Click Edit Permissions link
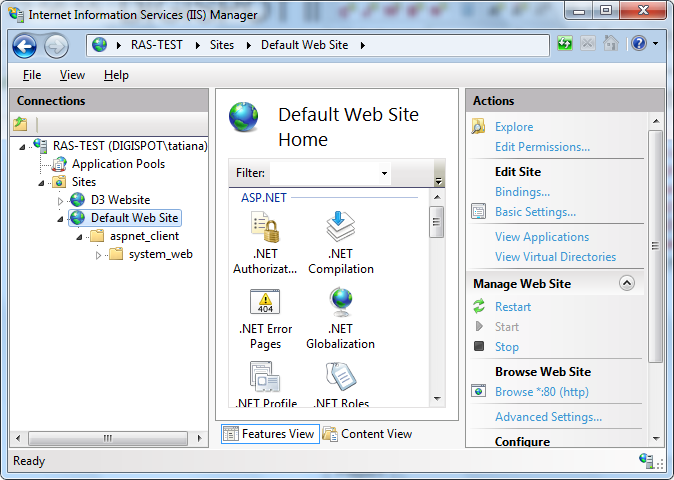The width and height of the screenshot is (674, 480). point(542,147)
